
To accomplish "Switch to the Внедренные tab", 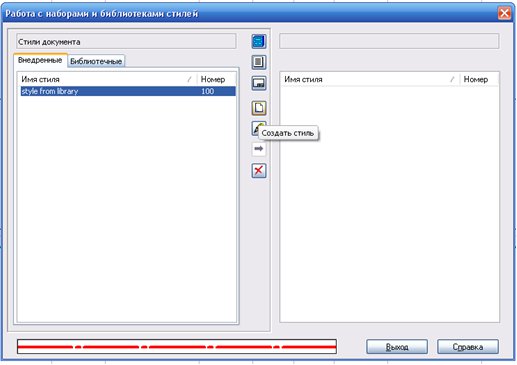I will tap(40, 60).
